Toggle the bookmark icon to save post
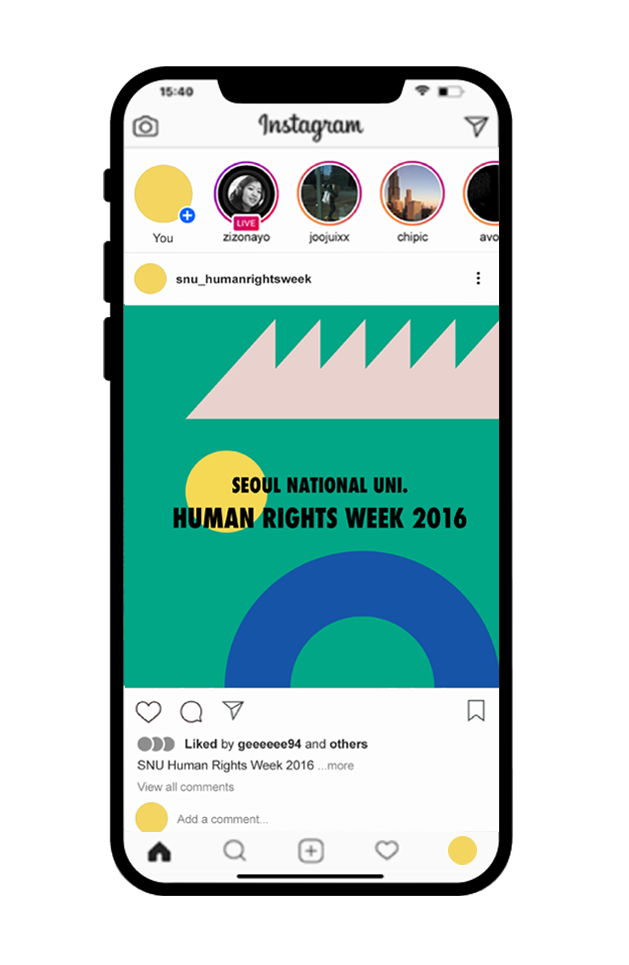 pyautogui.click(x=476, y=710)
